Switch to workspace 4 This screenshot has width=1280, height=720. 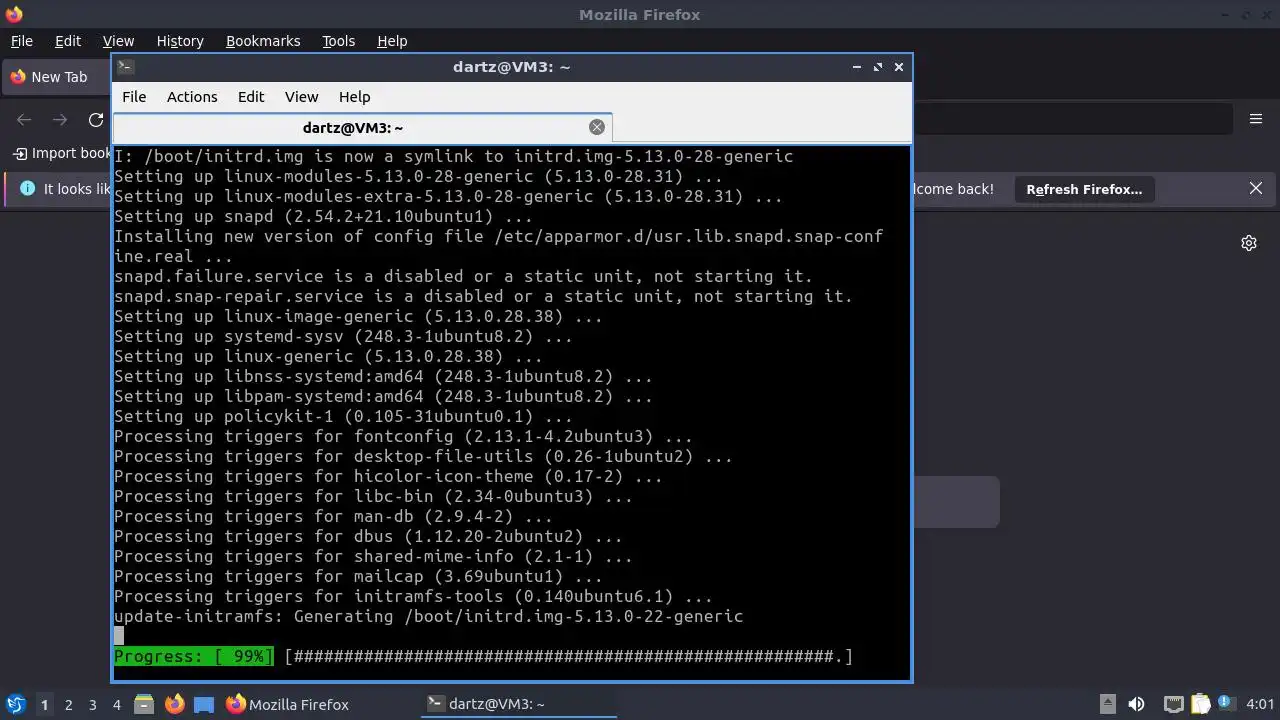[116, 704]
